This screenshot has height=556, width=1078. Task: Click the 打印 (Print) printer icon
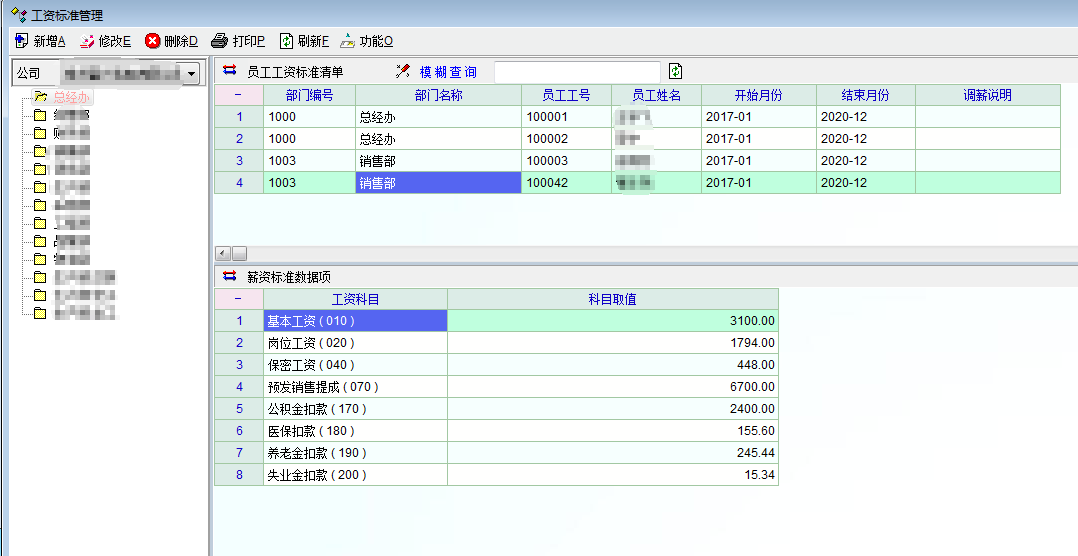coord(220,41)
